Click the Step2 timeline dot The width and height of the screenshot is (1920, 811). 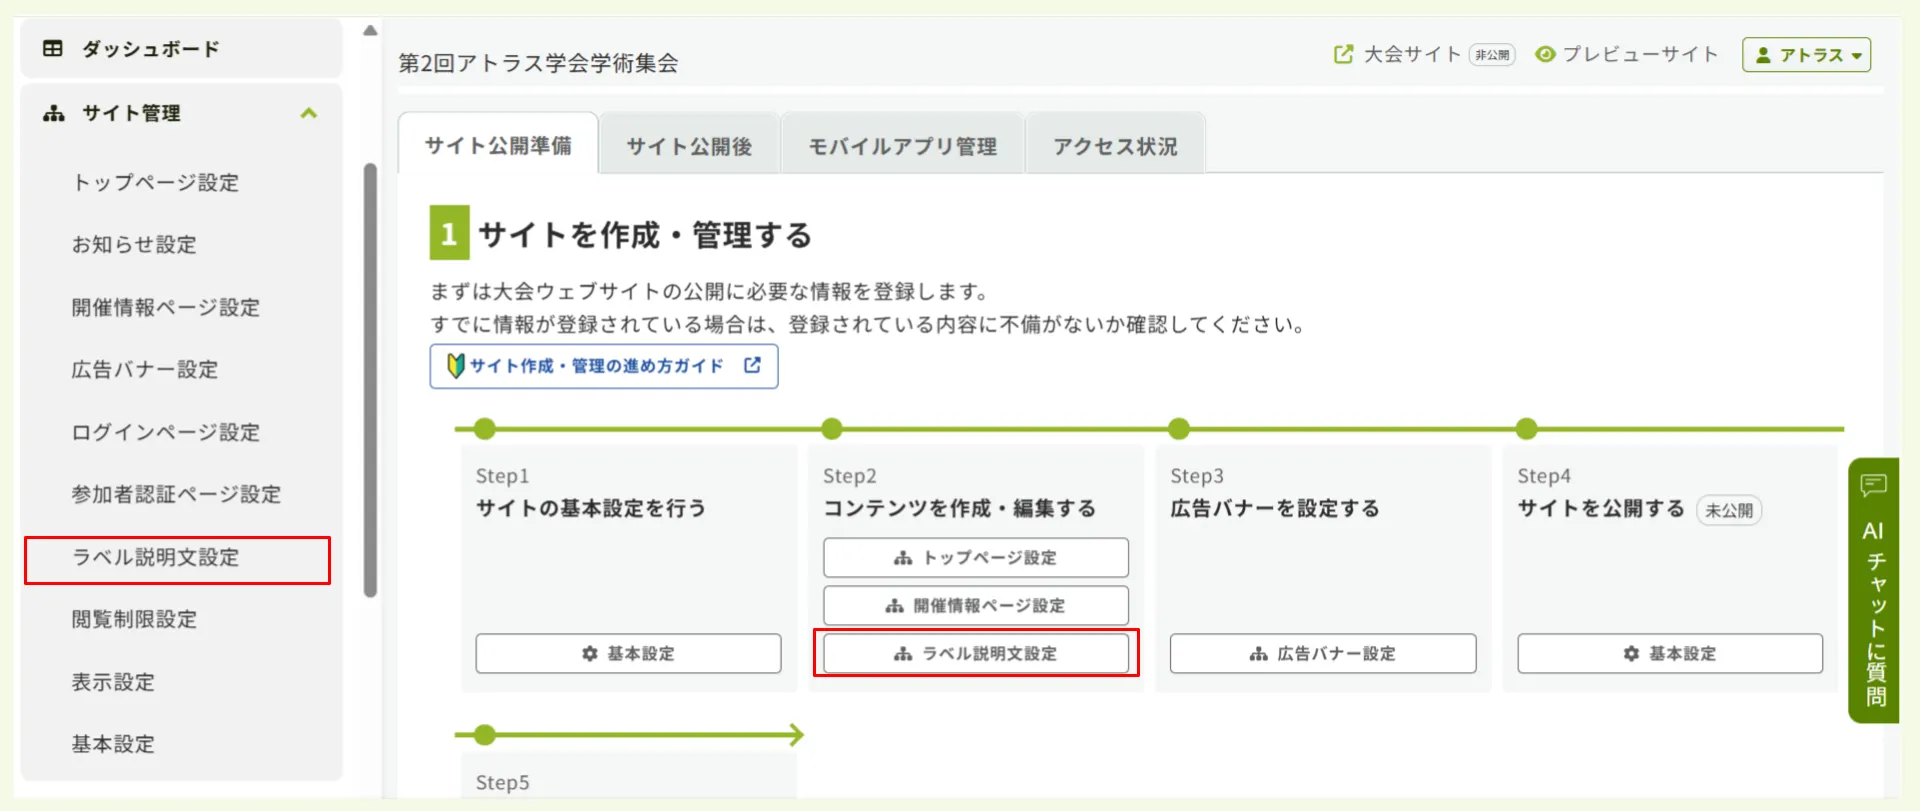832,429
